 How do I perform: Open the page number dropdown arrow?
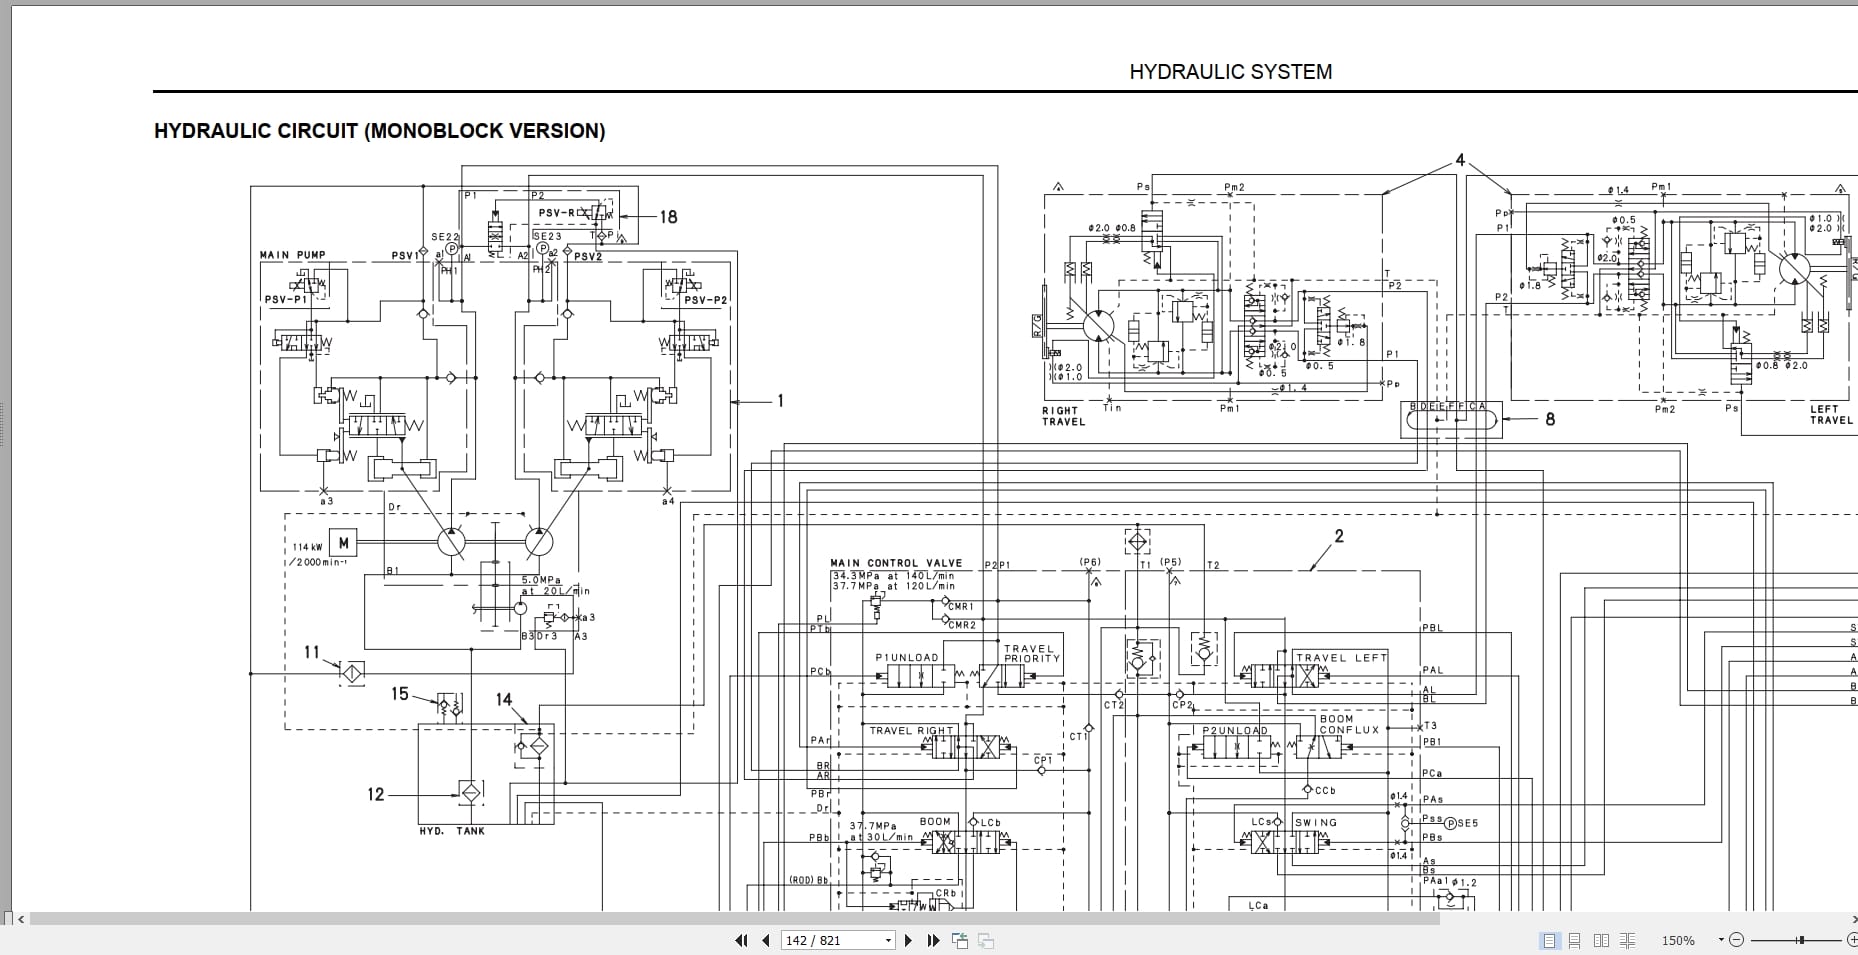(888, 940)
